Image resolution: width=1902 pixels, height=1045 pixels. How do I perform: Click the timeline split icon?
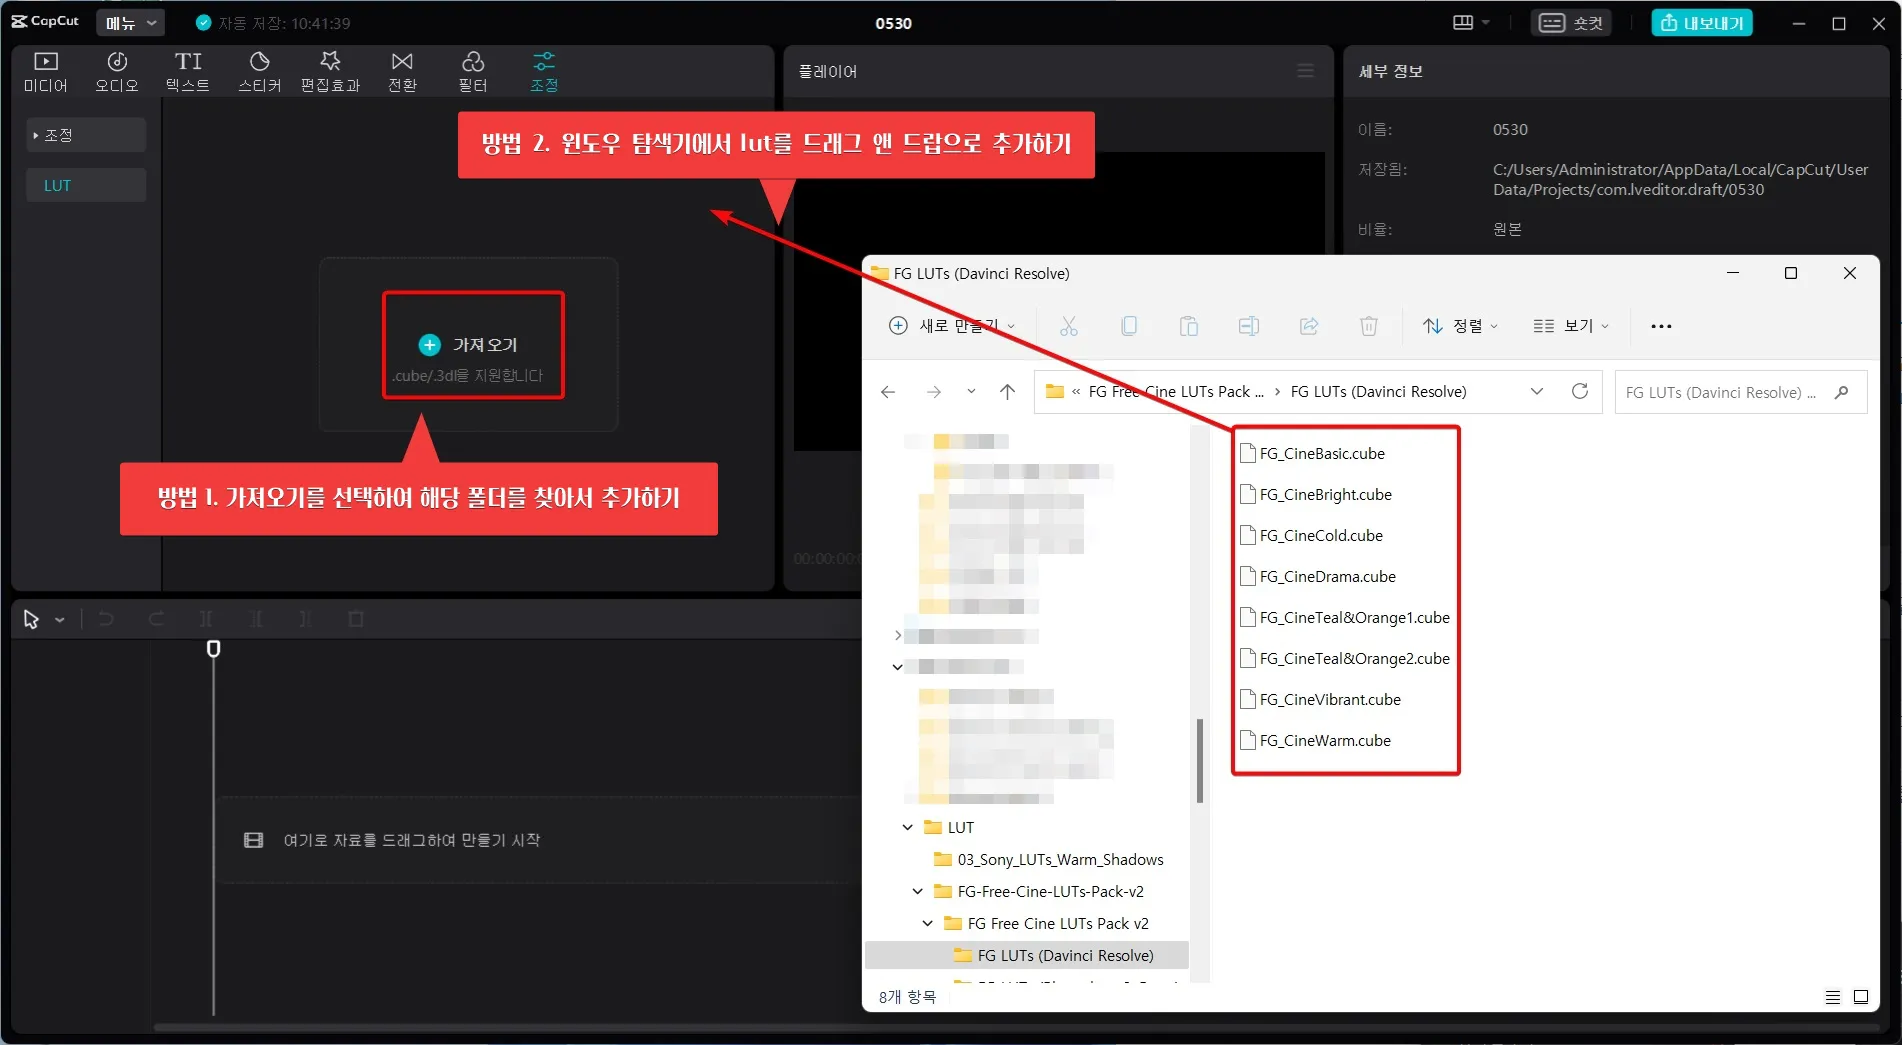click(206, 619)
